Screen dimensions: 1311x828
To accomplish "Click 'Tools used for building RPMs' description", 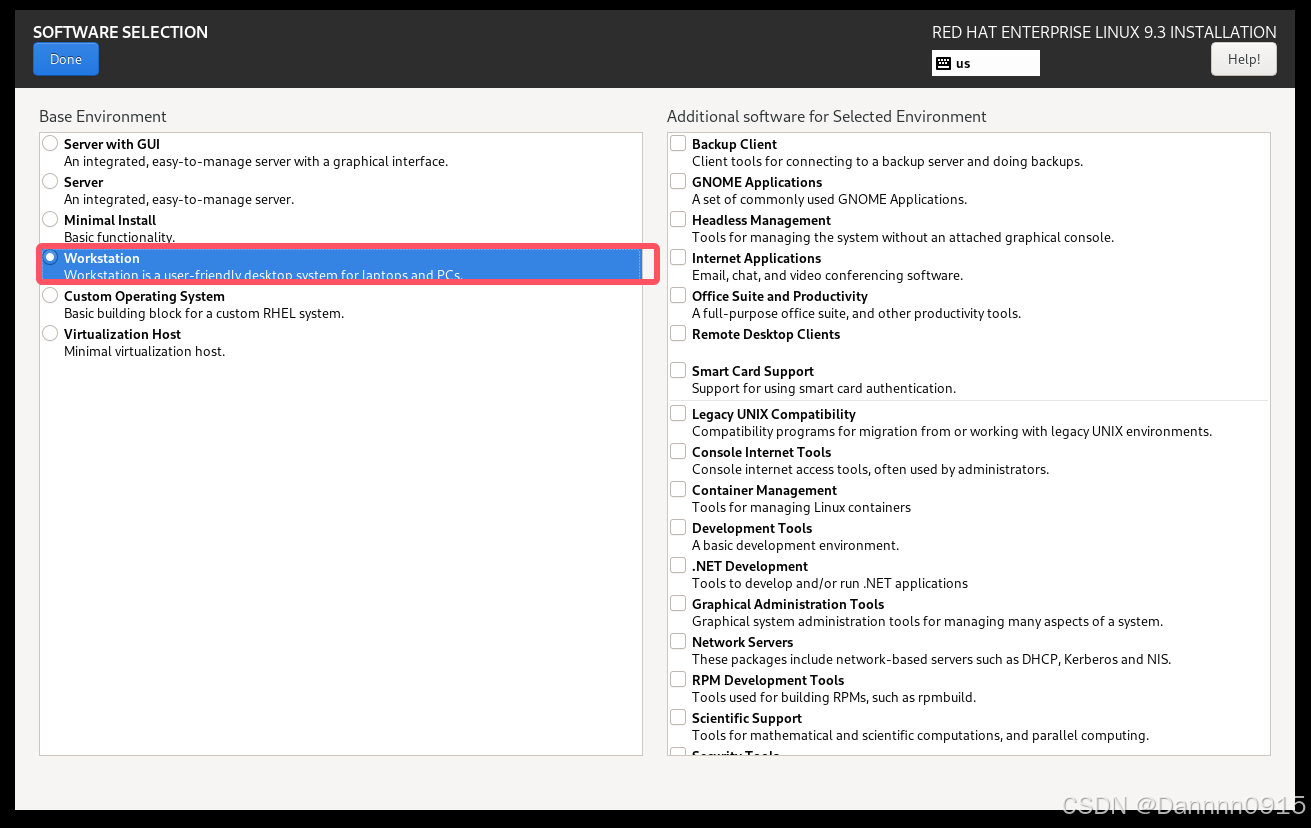I will [834, 697].
